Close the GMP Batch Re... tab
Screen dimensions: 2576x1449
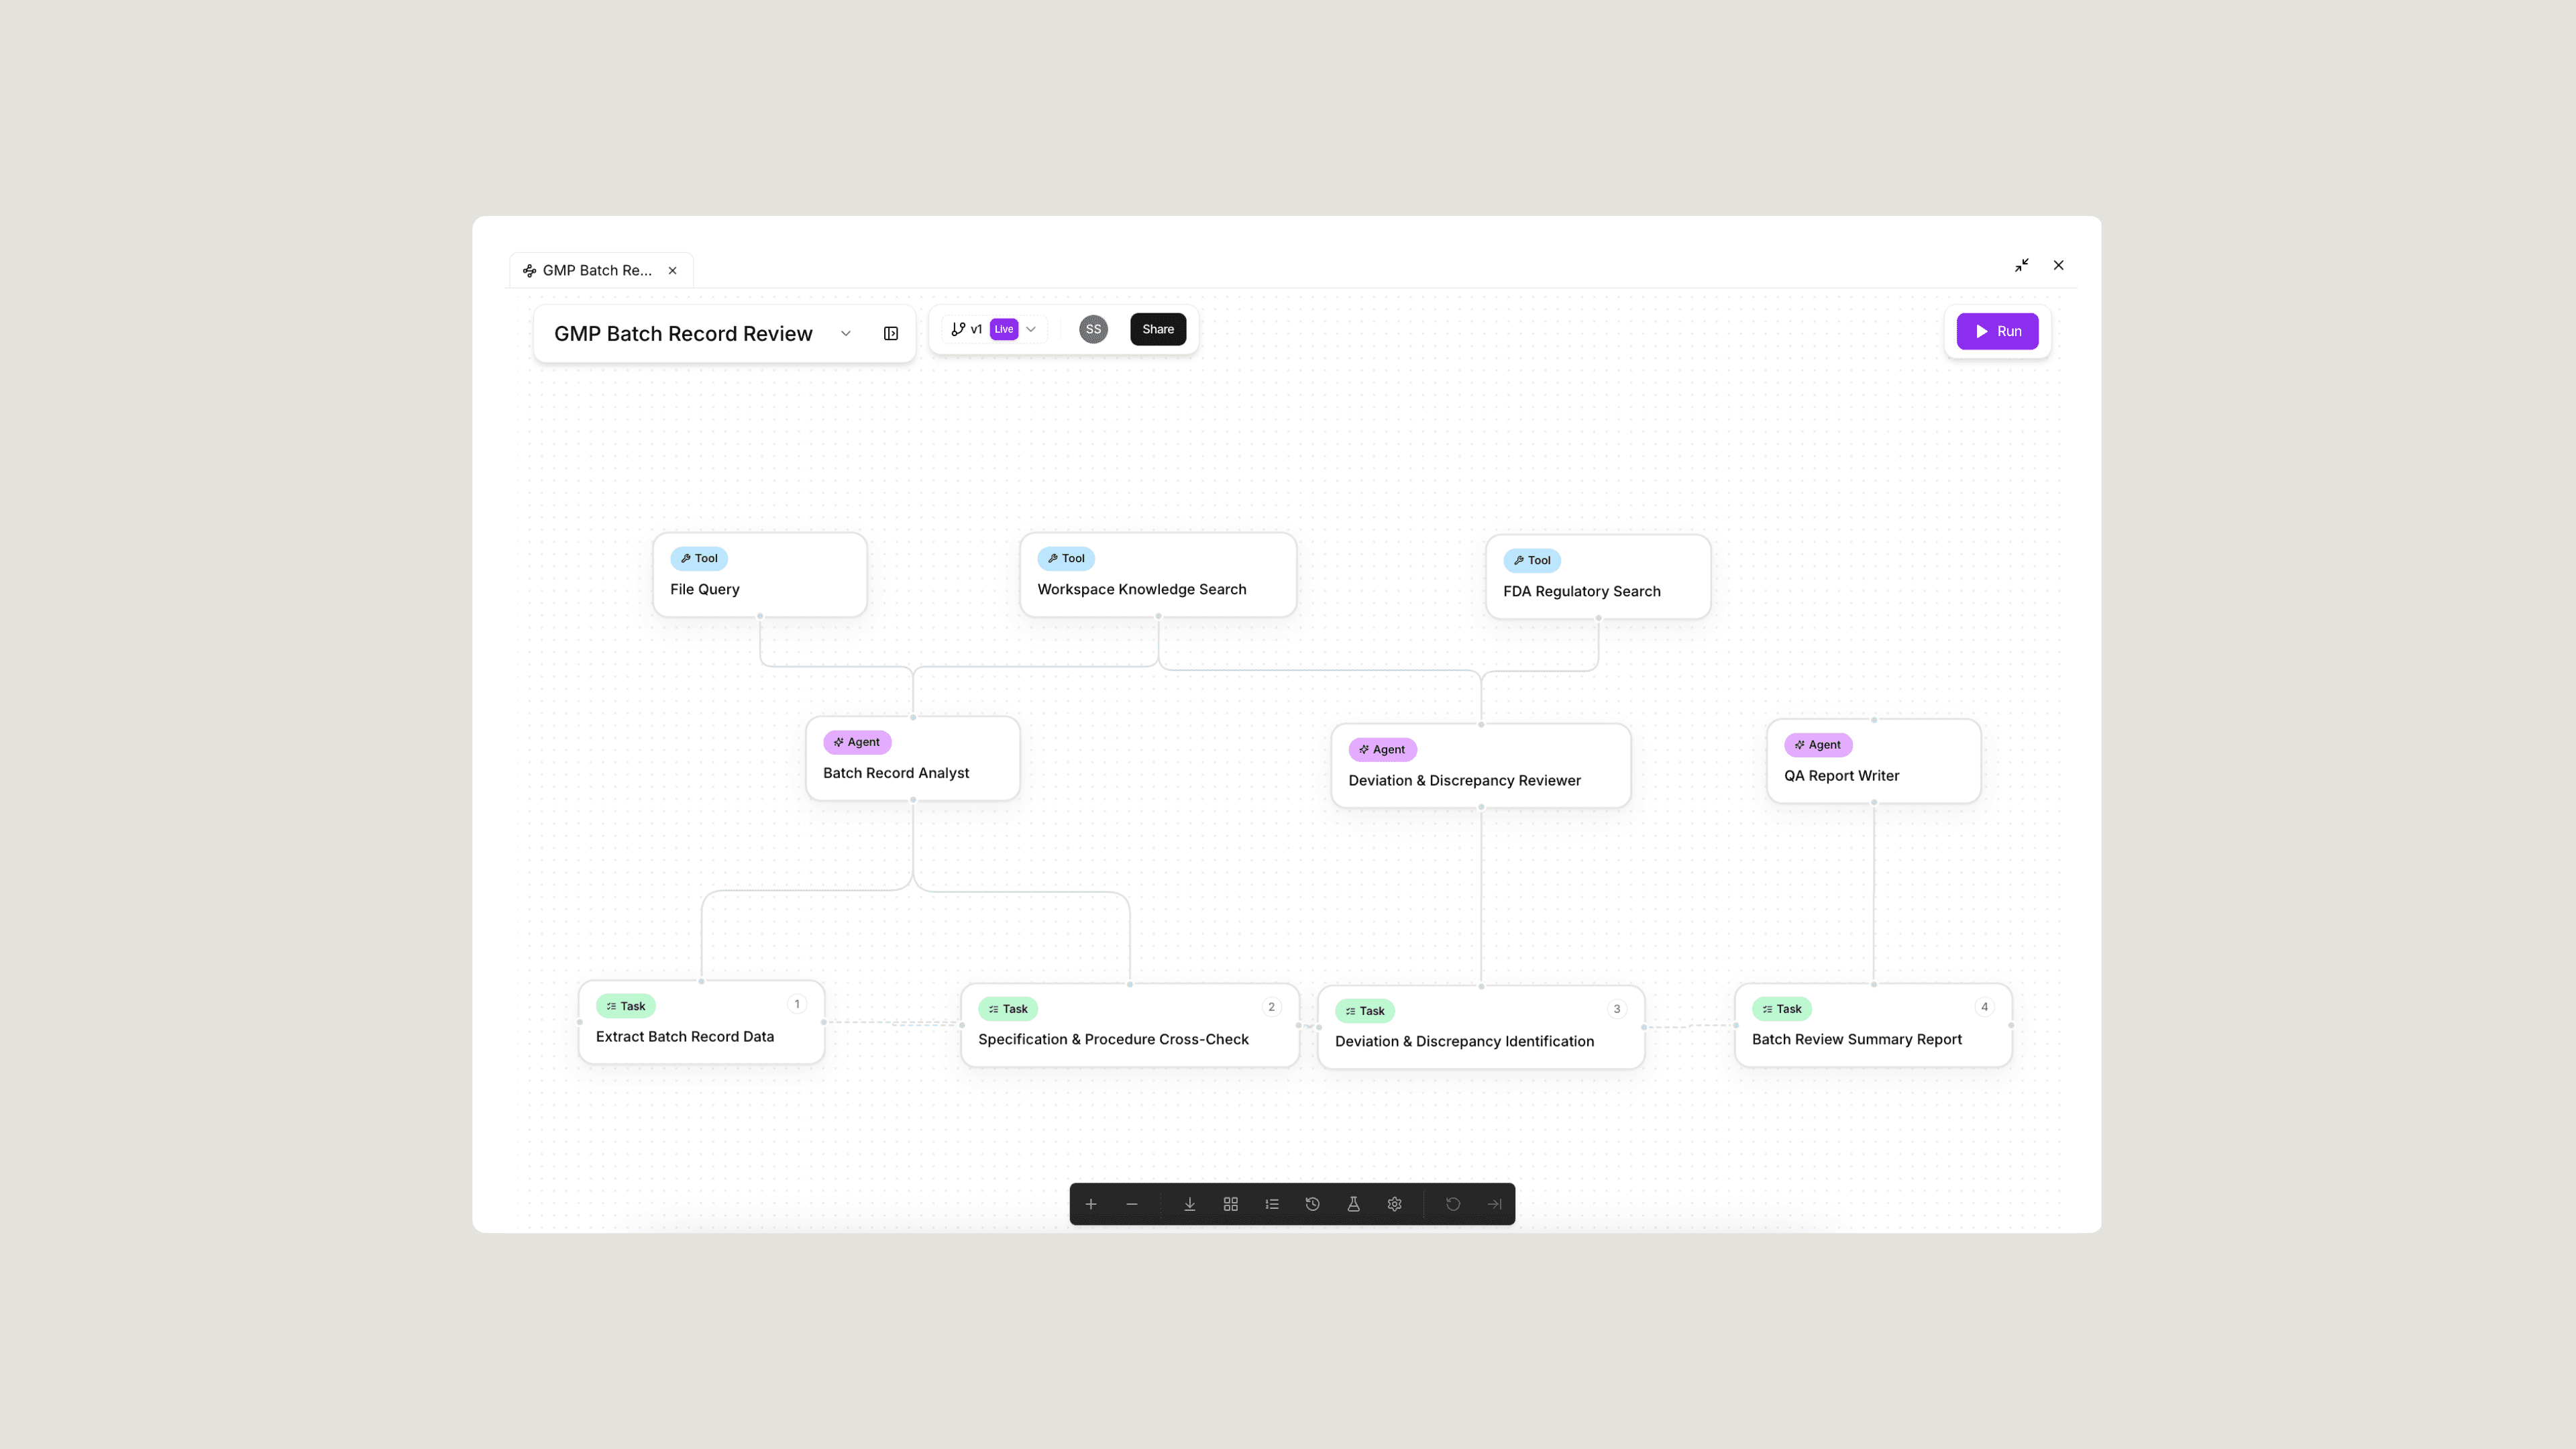673,270
